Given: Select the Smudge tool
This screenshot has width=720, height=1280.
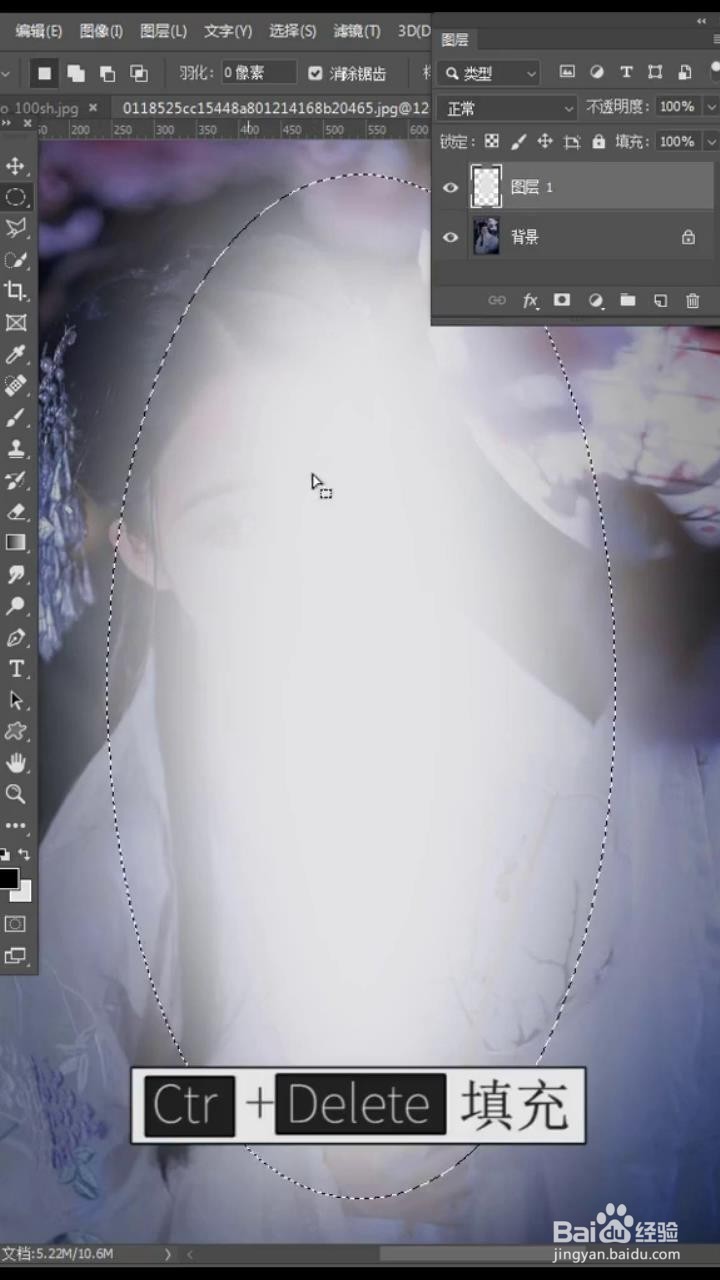Looking at the screenshot, I should coord(16,574).
